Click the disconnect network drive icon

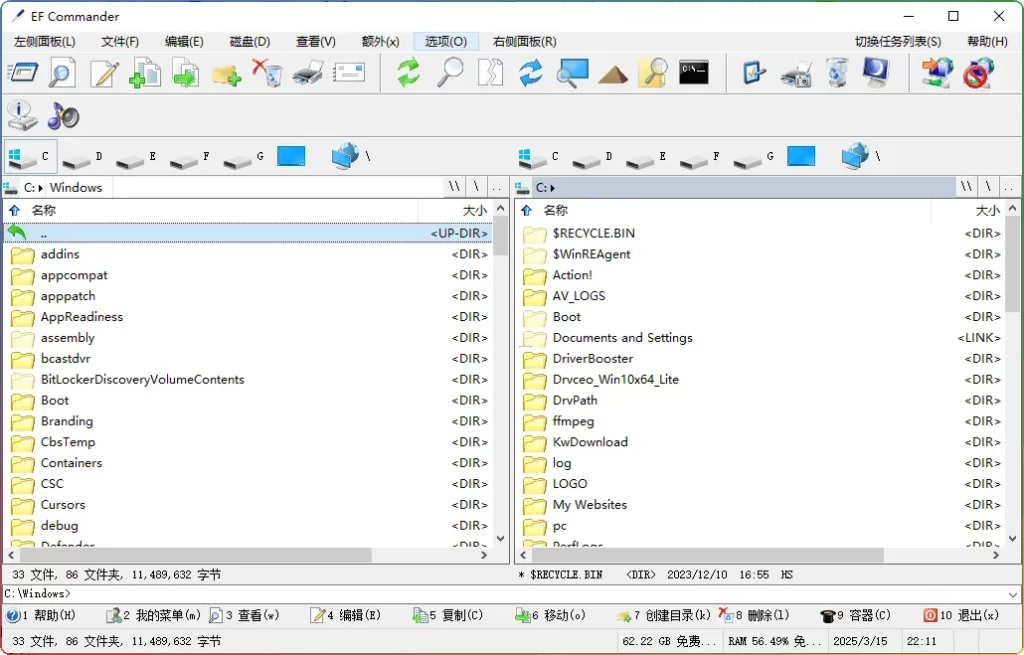click(978, 72)
